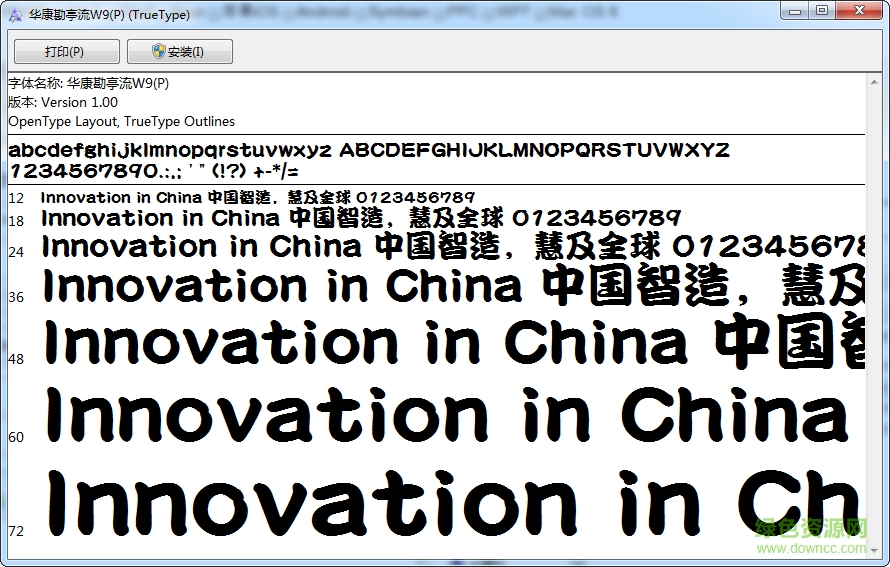Image resolution: width=890 pixels, height=567 pixels.
Task: Close the font preview window
Action: pyautogui.click(x=859, y=11)
